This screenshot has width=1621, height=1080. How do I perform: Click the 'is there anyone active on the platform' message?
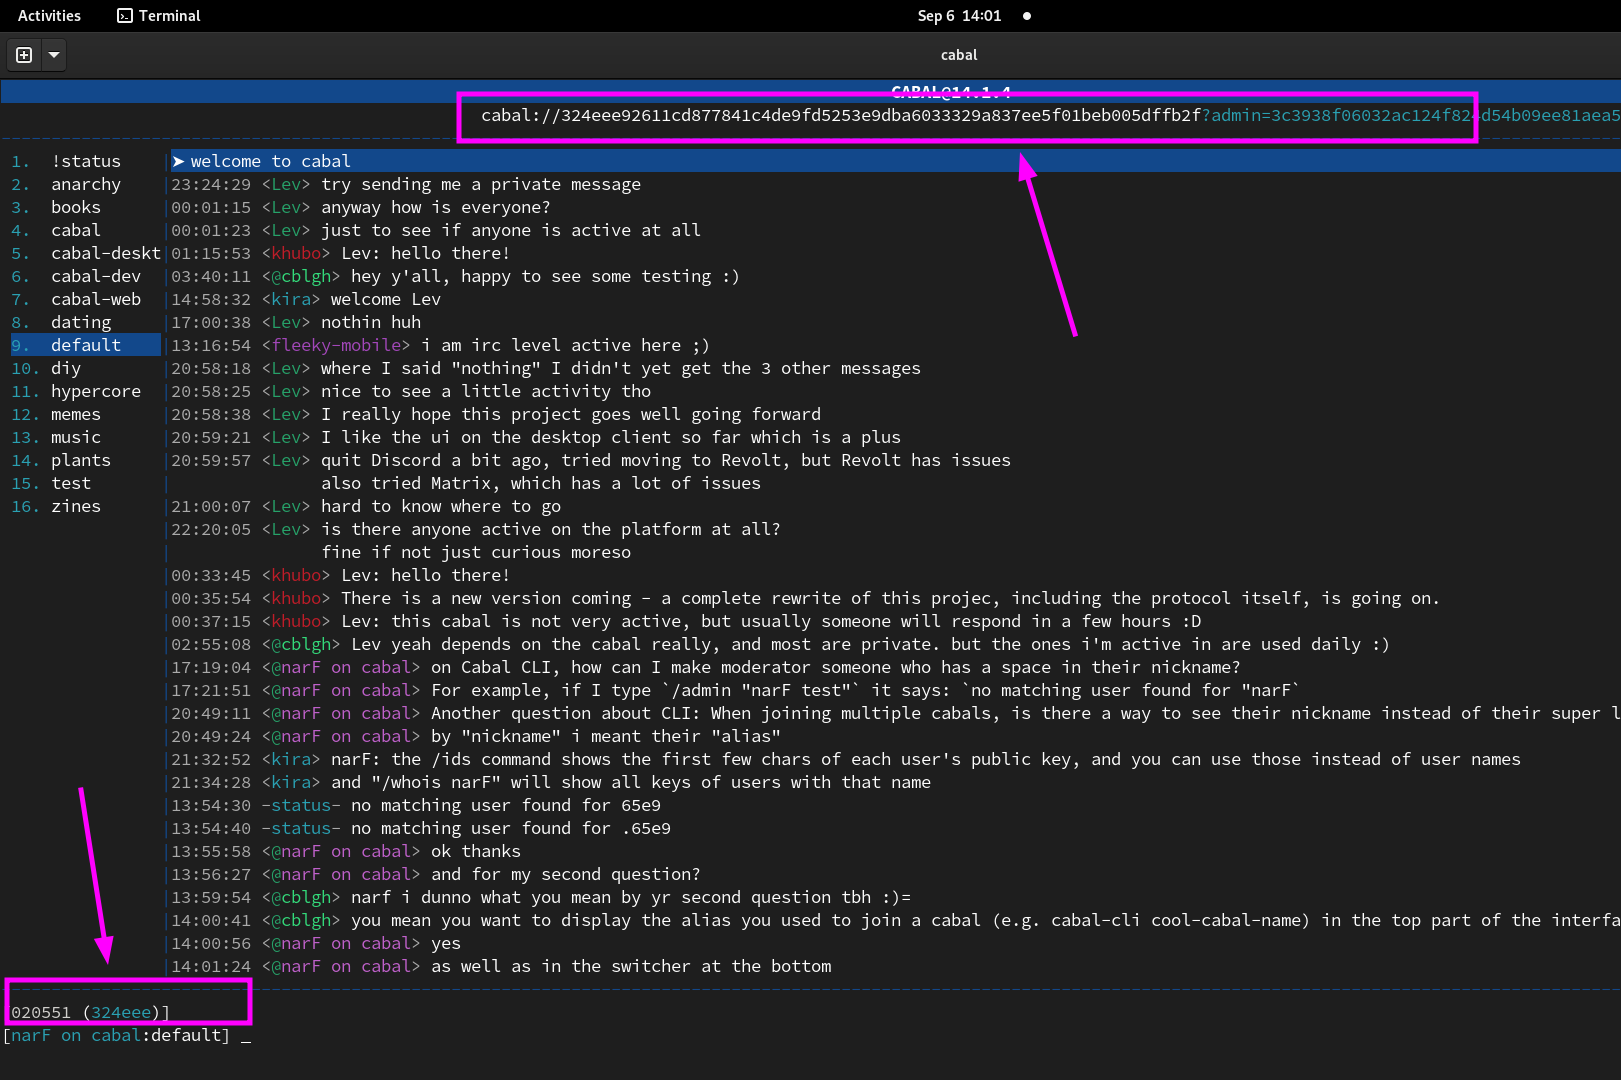pos(551,529)
